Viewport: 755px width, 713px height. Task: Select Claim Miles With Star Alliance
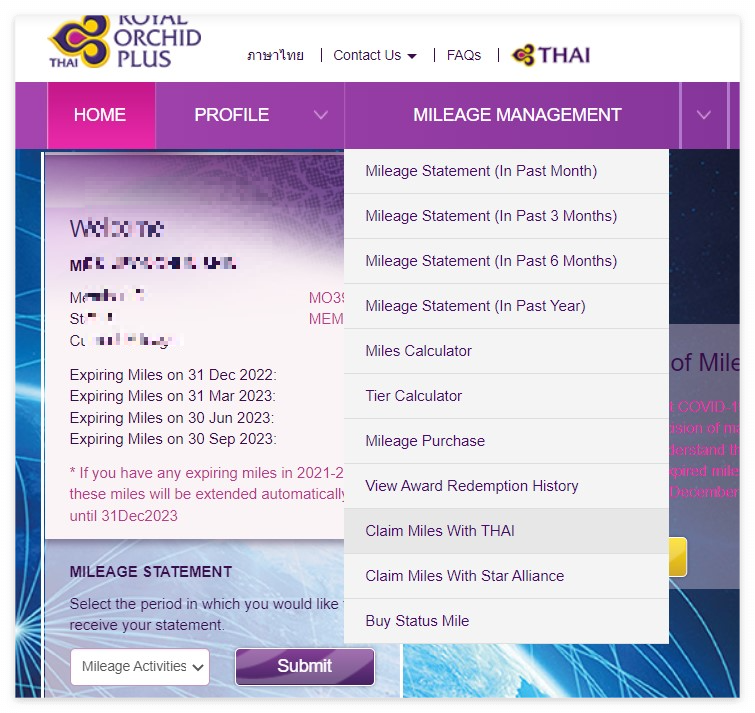pos(507,576)
